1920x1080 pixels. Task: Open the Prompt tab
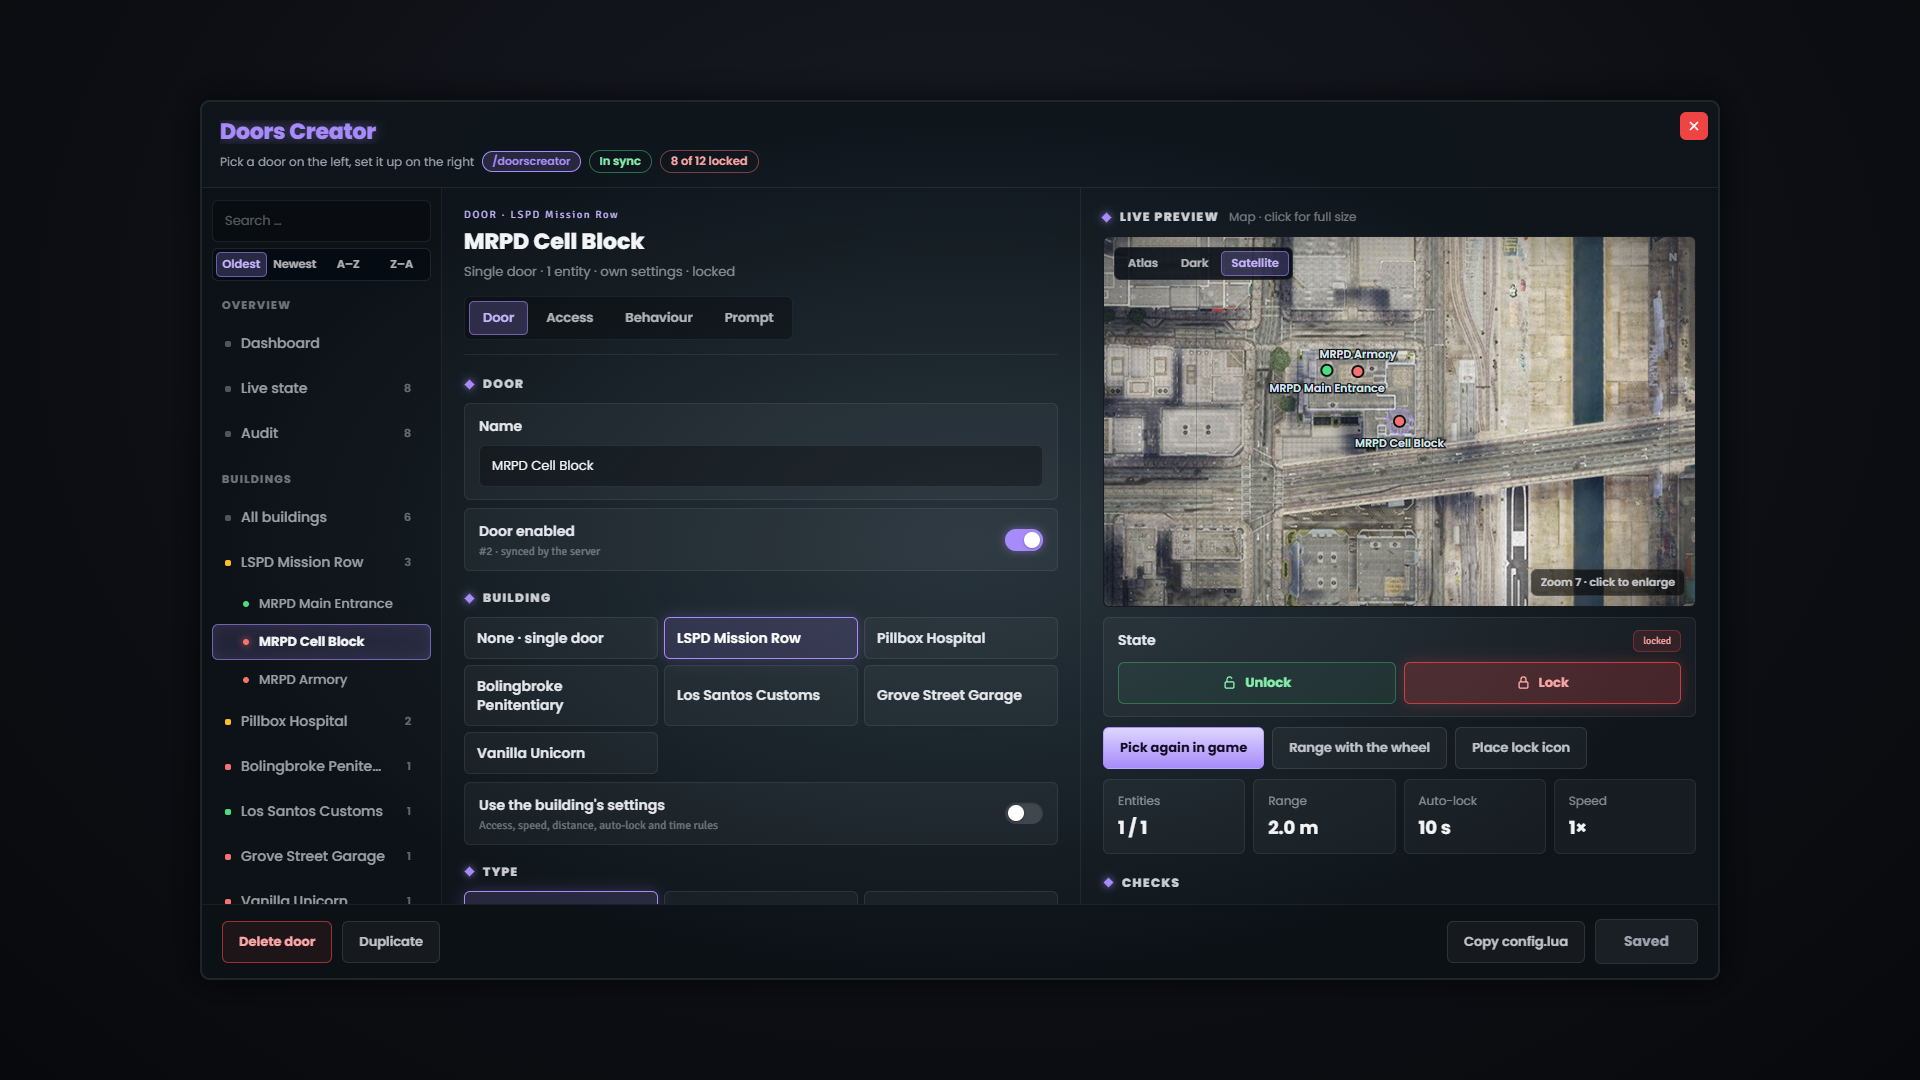748,318
